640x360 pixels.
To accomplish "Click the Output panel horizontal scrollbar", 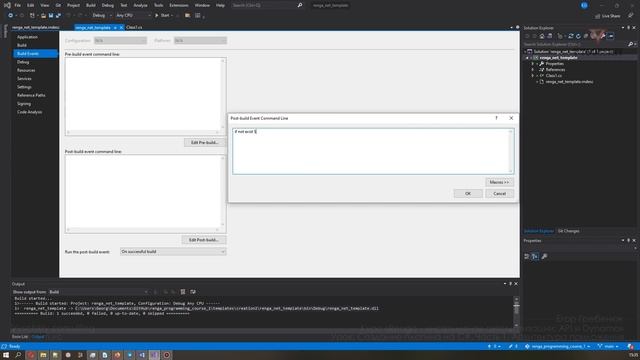I will (x=261, y=331).
